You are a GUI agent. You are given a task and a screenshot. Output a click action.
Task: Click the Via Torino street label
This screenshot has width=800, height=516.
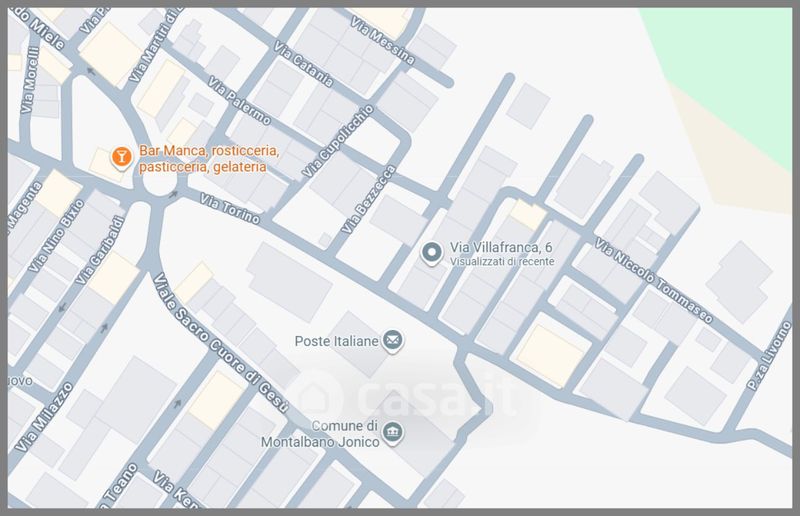(229, 209)
